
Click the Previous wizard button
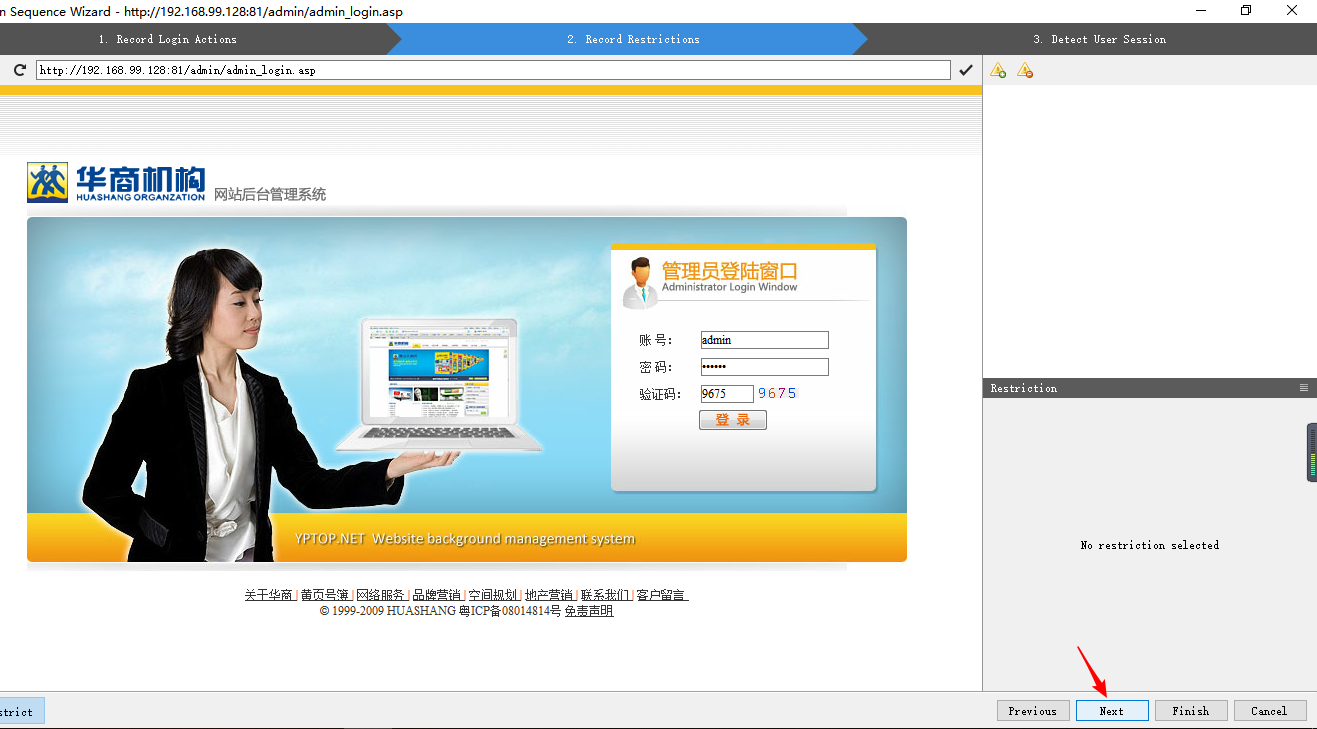pos(1033,710)
